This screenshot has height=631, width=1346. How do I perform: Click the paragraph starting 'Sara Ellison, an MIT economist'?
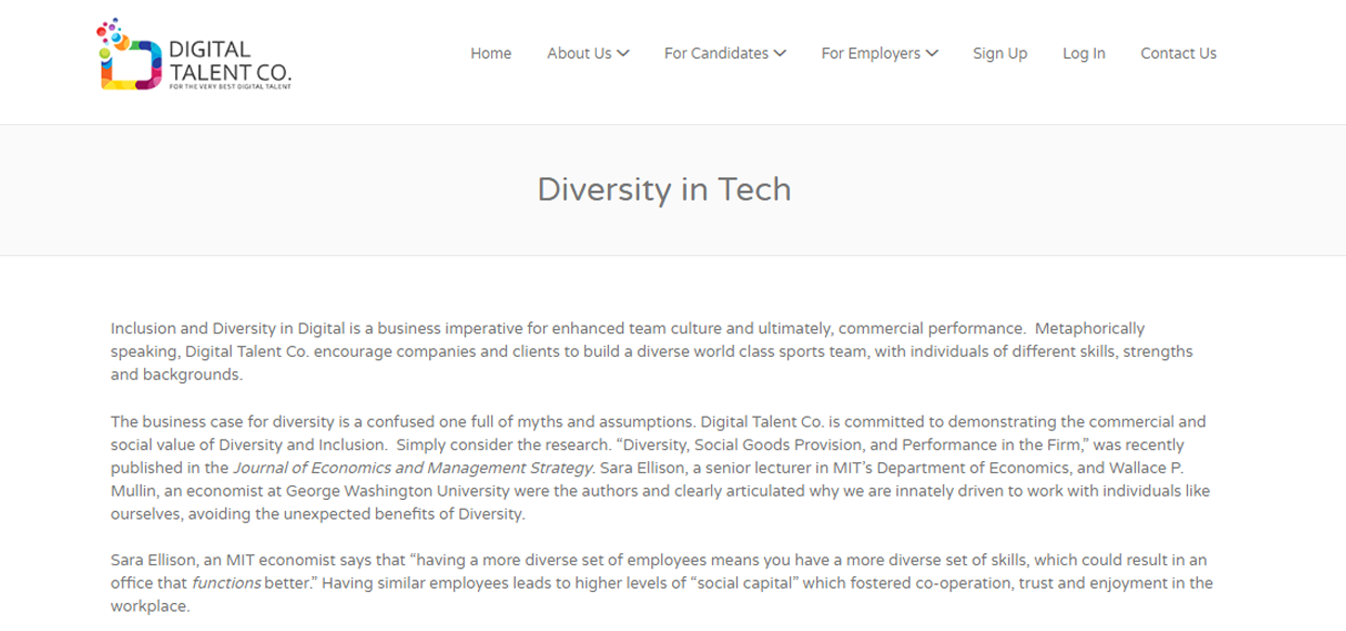click(661, 583)
